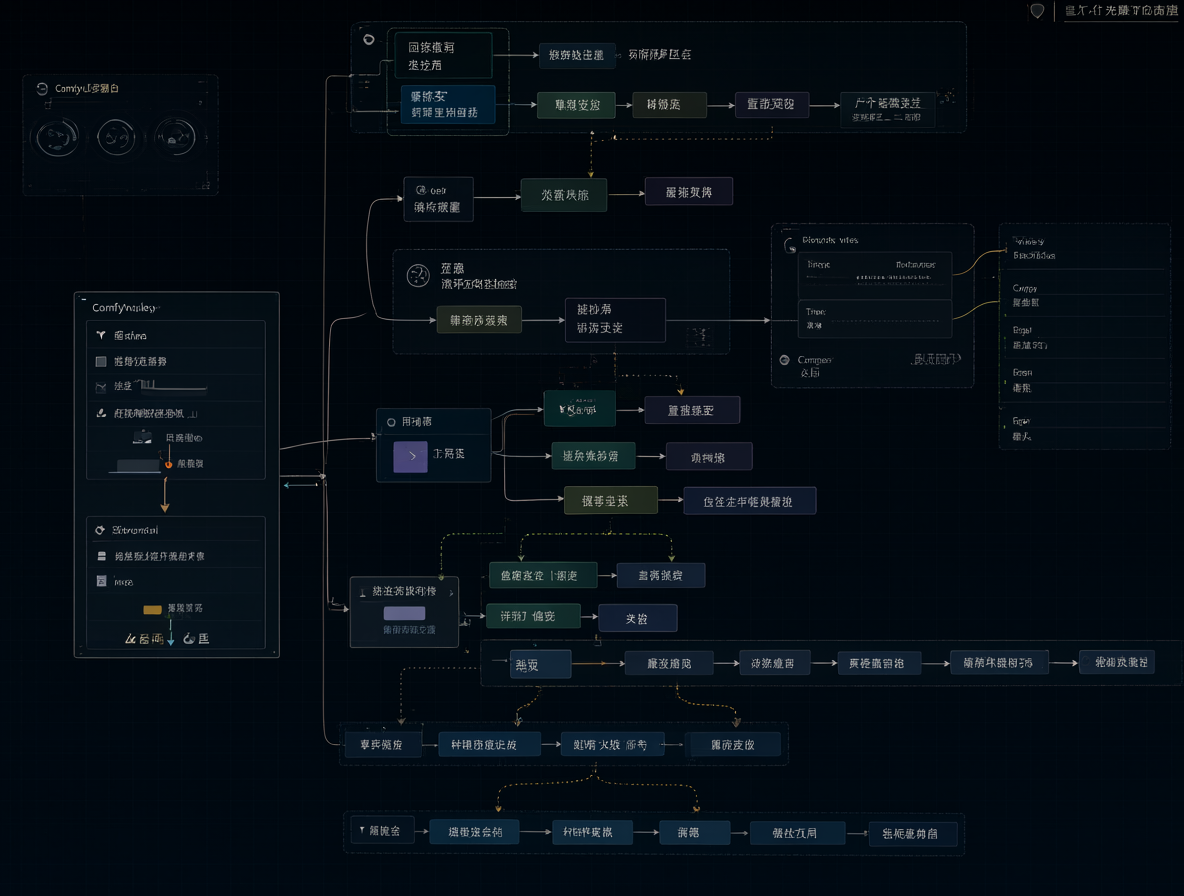
Task: Click the chart icon in the Comfy panel third row
Action: (x=101, y=386)
